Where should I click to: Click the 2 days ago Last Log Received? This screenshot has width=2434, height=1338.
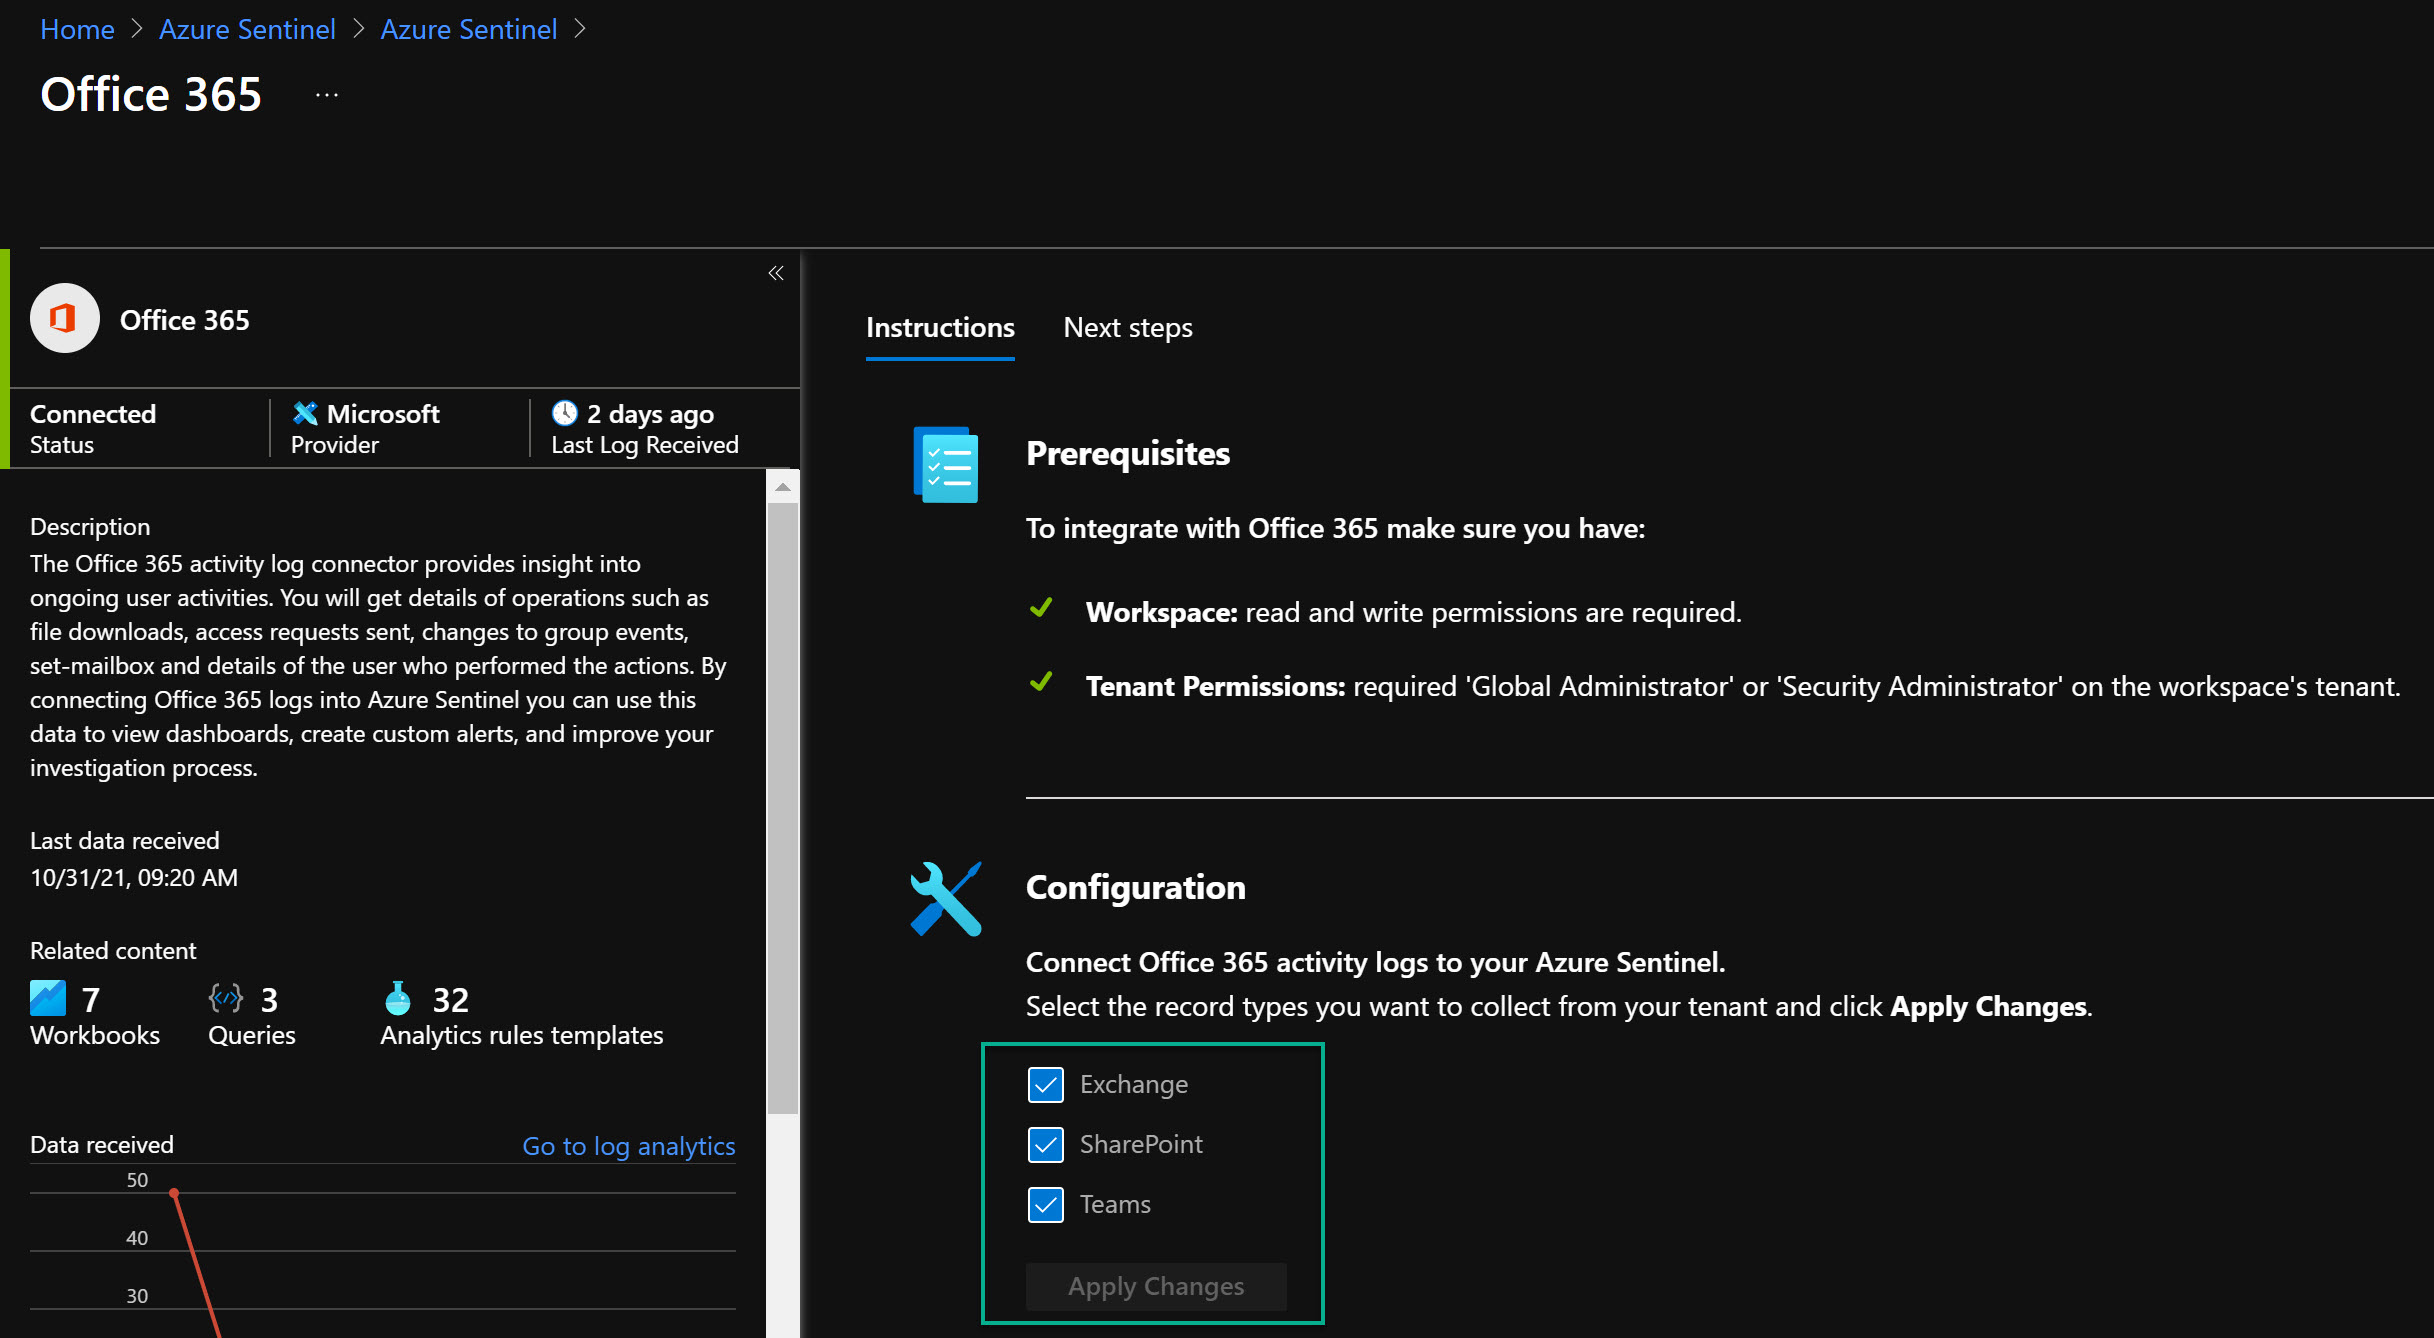(645, 428)
